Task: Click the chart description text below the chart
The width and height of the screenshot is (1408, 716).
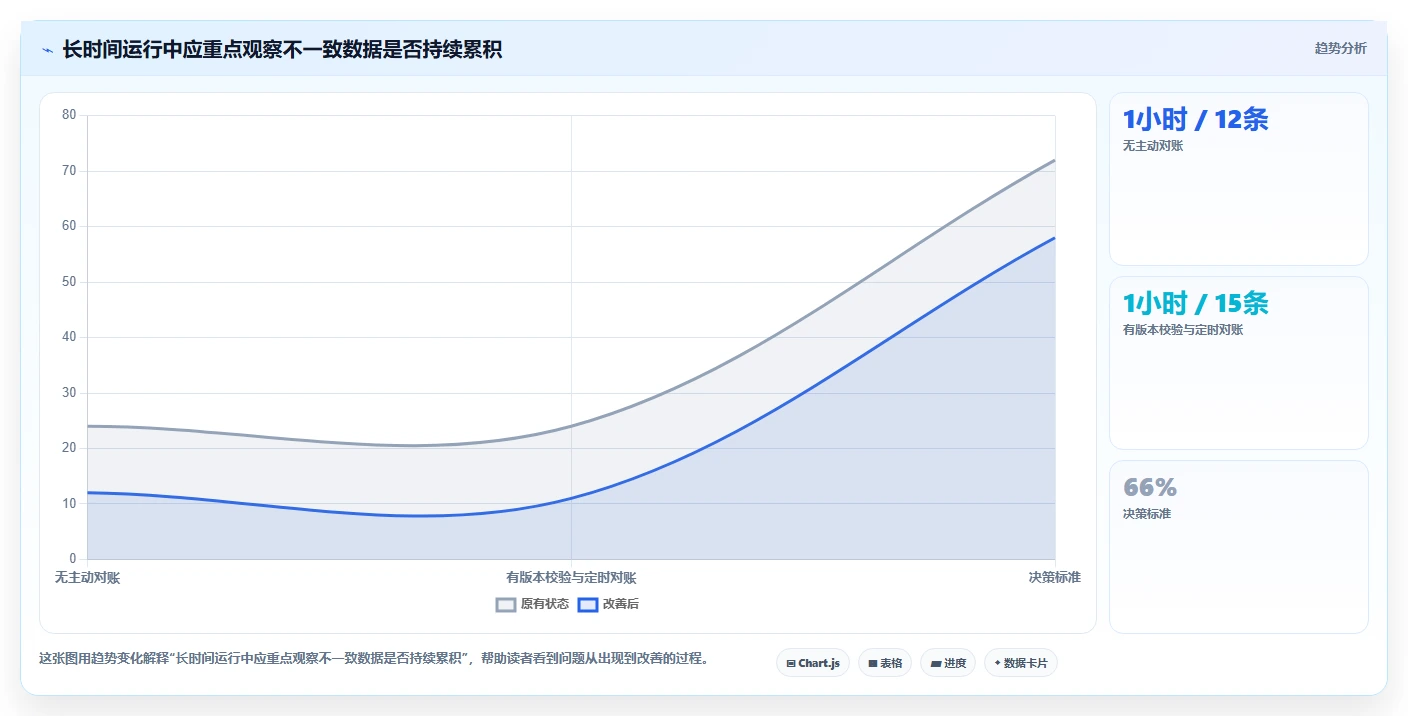Action: coord(373,659)
